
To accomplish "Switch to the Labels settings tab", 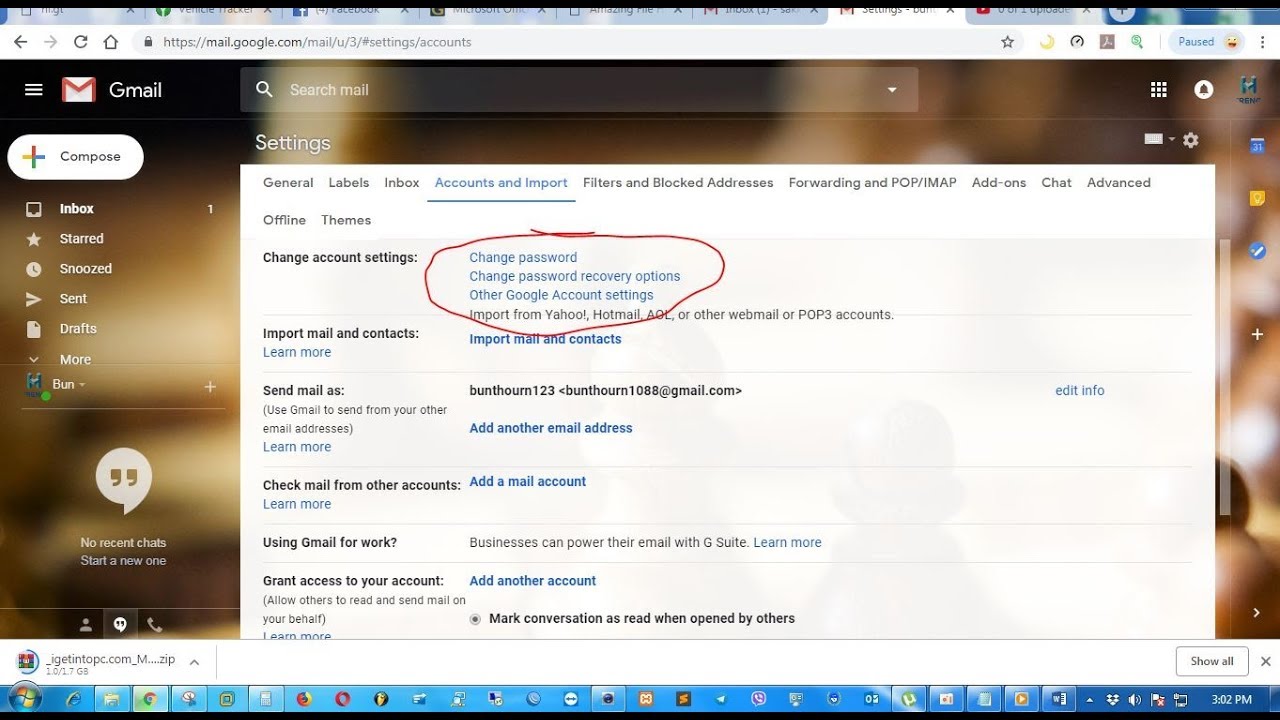I will click(x=349, y=182).
